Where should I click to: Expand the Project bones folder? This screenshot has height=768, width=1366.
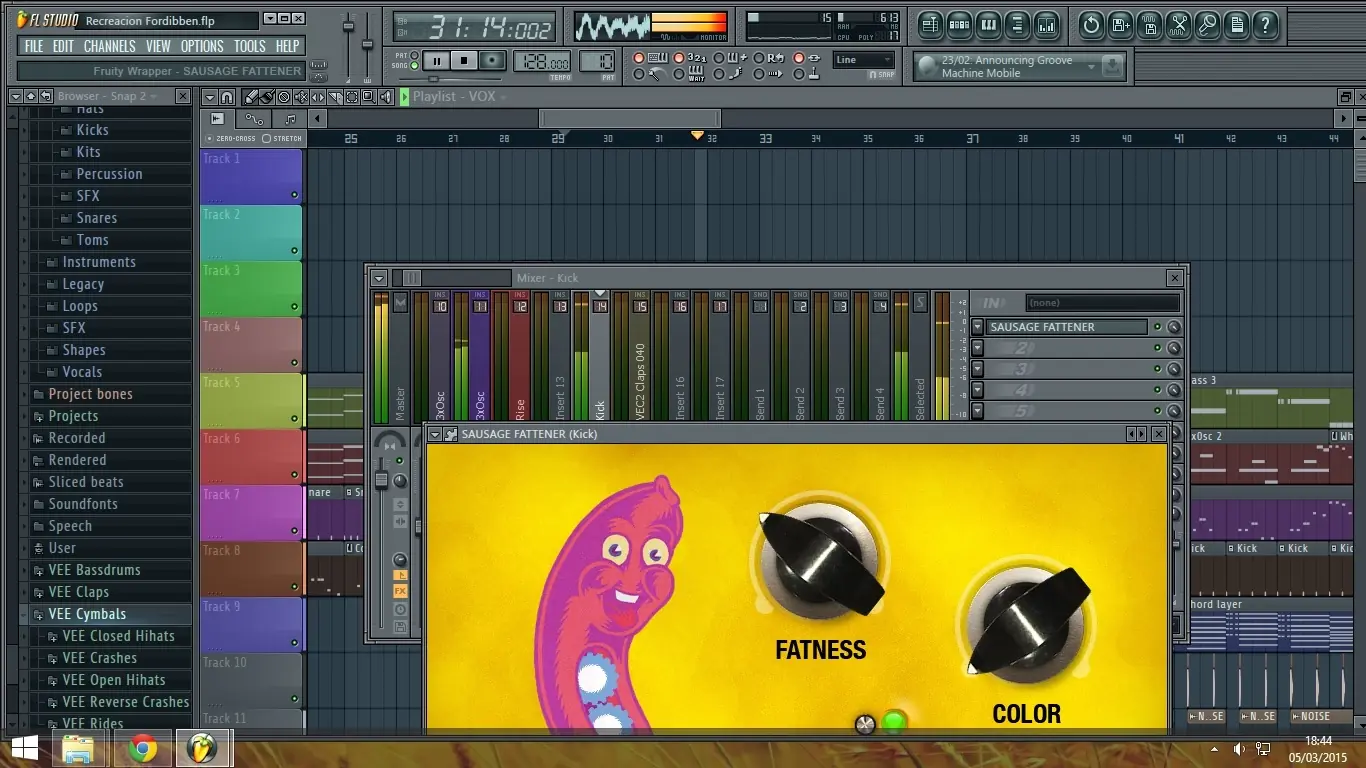click(x=38, y=394)
